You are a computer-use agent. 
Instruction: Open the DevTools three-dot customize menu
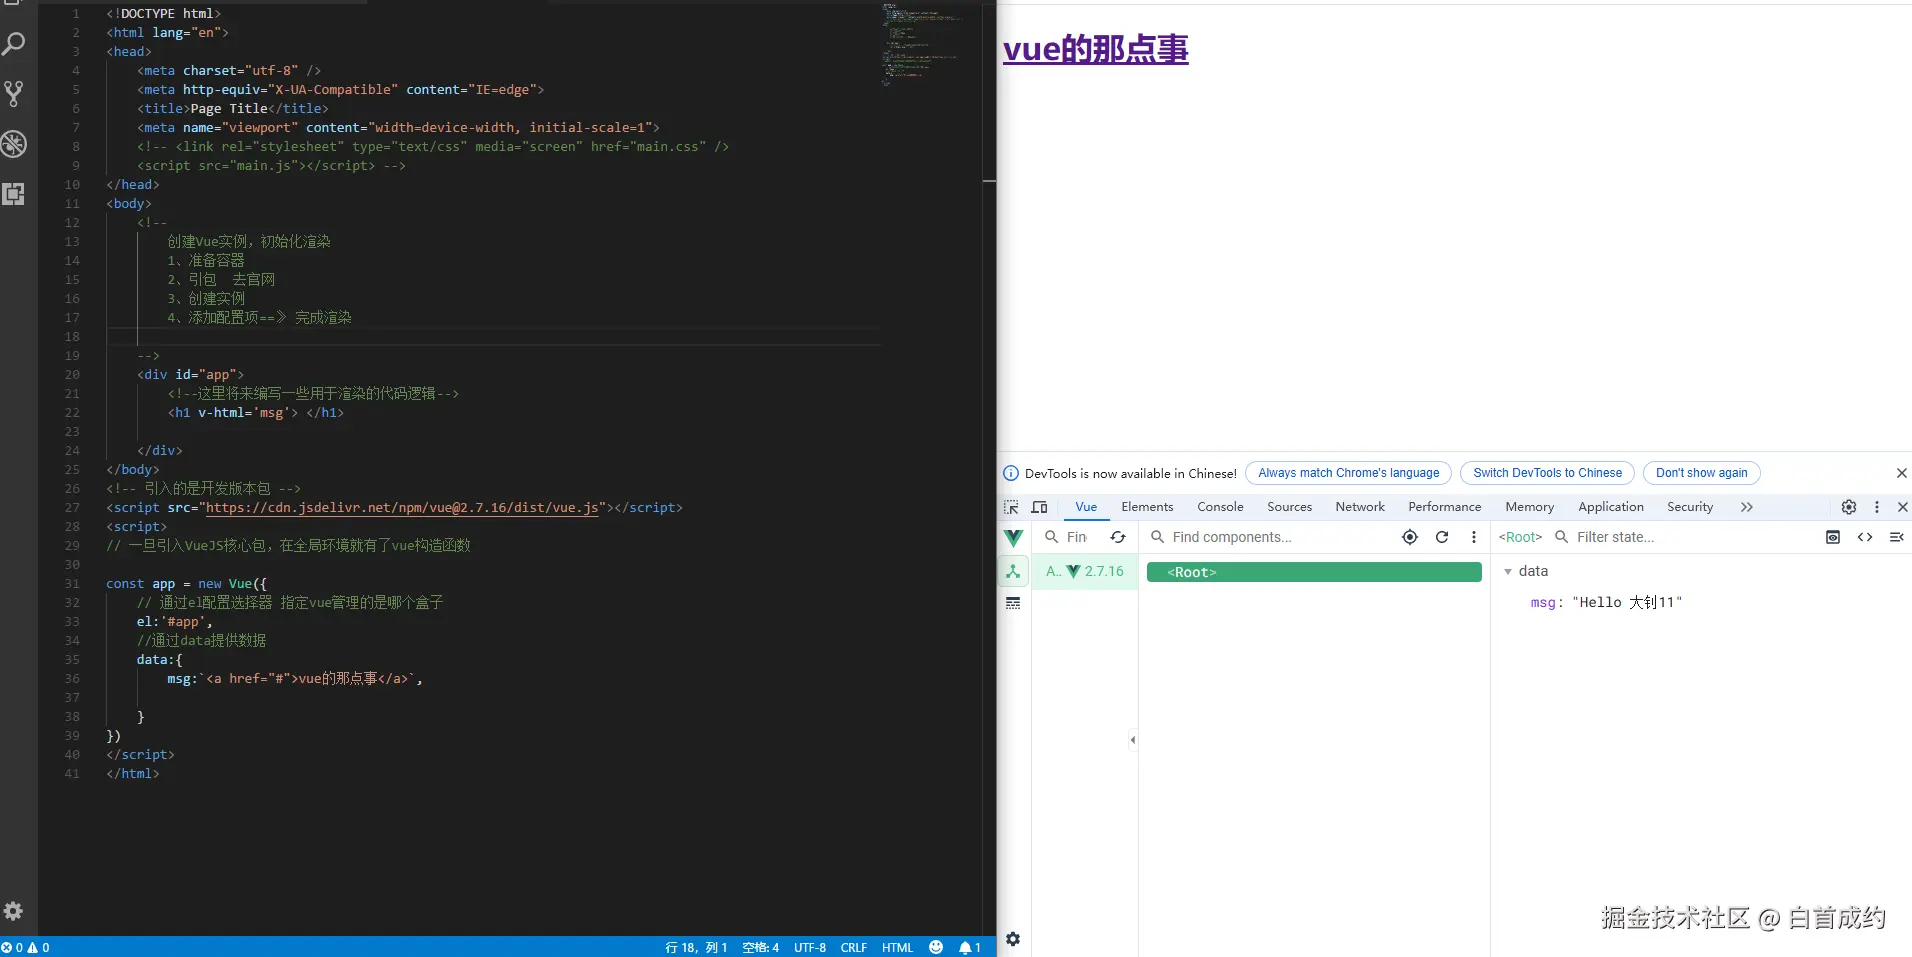point(1877,507)
